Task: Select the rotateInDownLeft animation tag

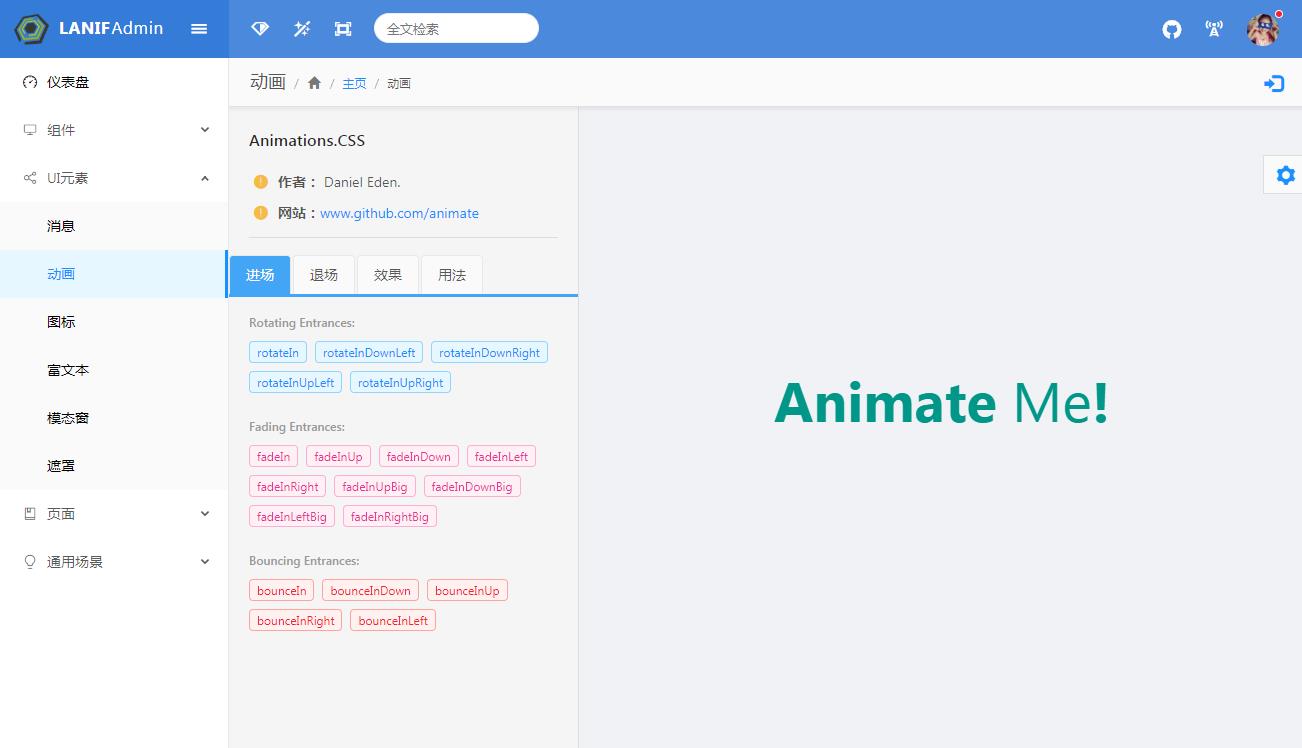Action: coord(369,352)
